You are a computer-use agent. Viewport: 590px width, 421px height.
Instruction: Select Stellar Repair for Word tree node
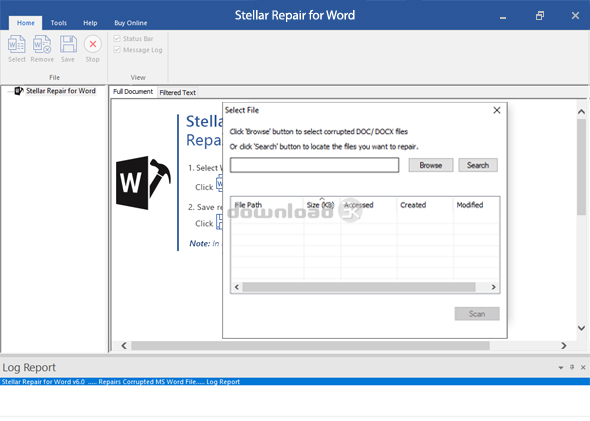[x=61, y=91]
